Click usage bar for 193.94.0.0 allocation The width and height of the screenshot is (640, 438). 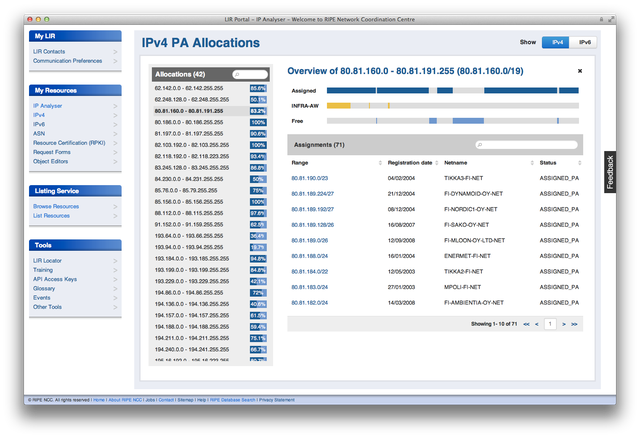tap(258, 247)
